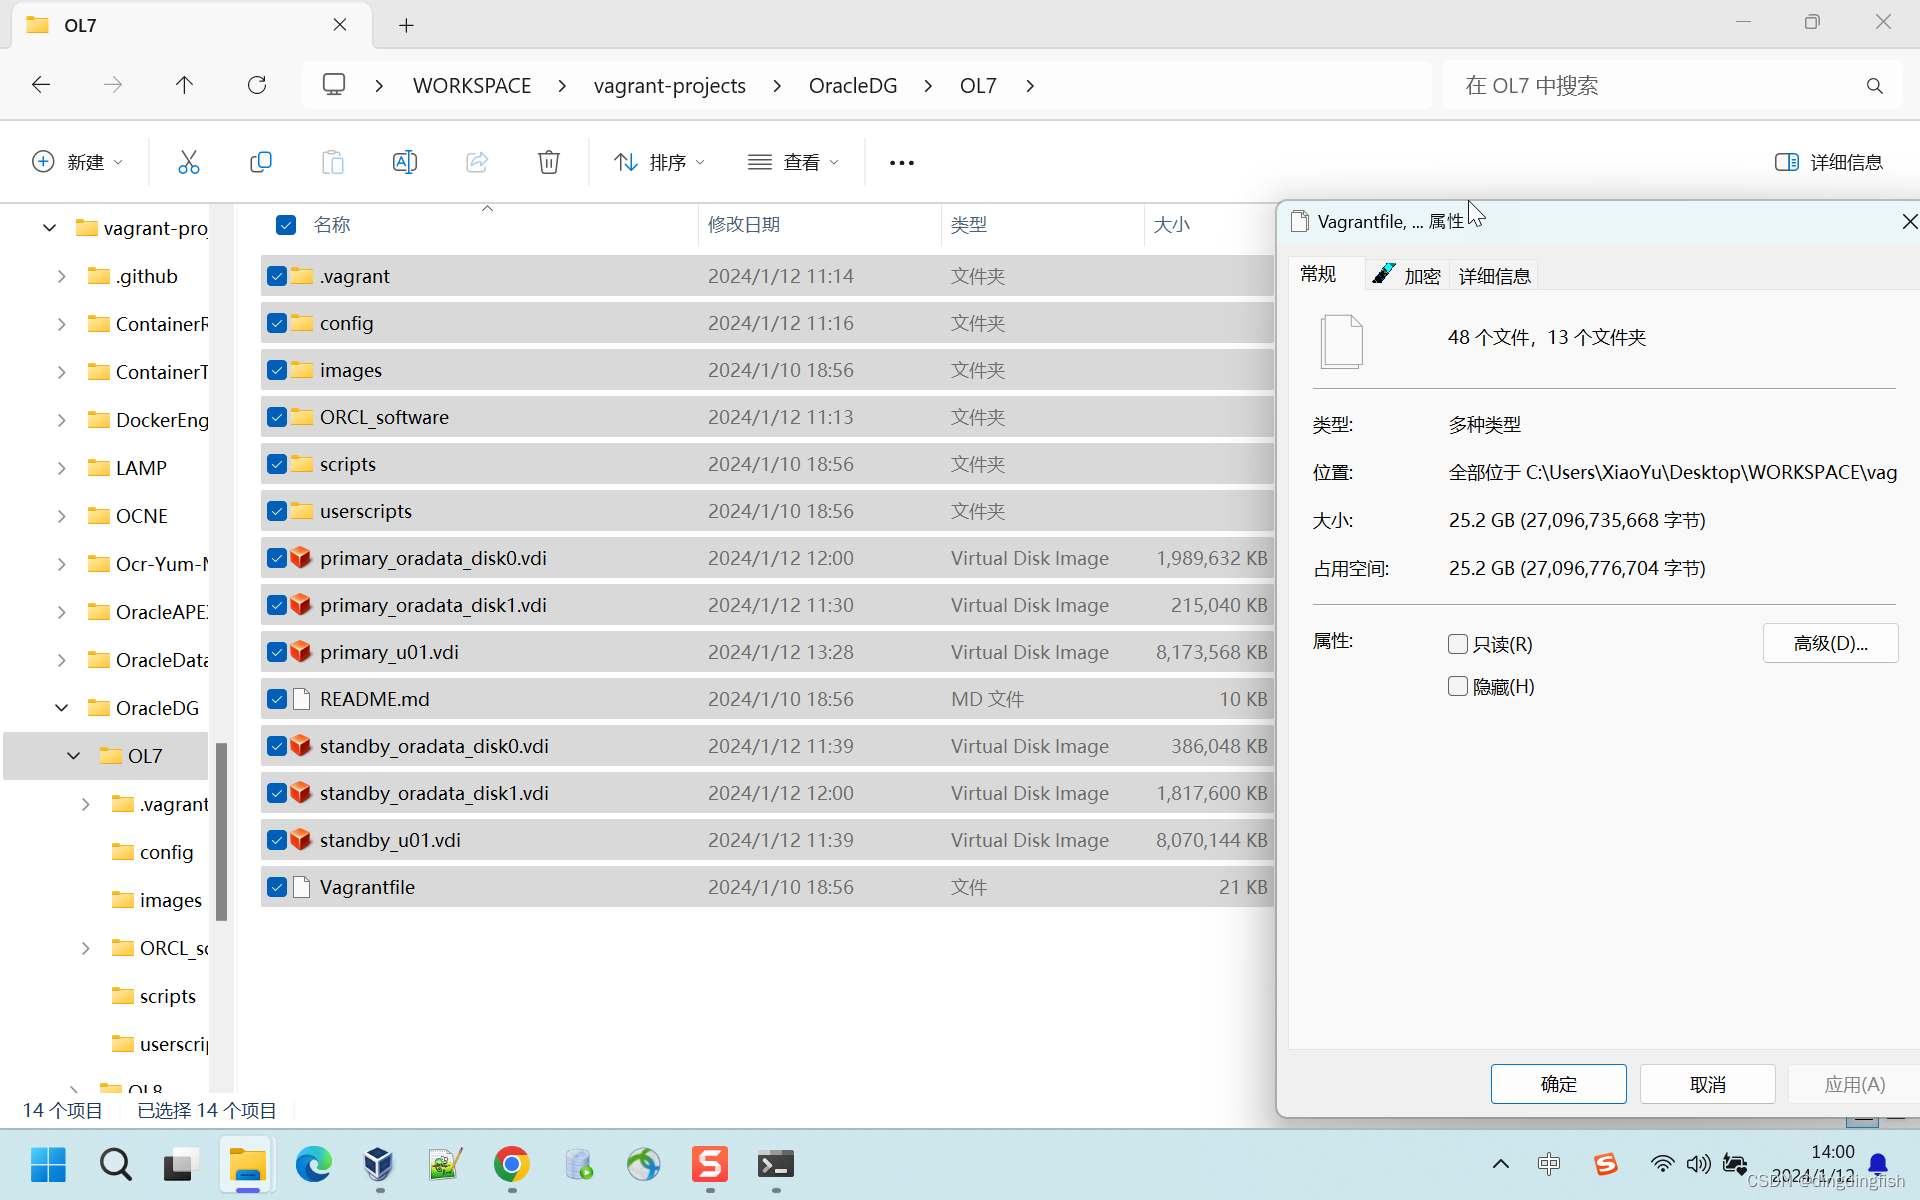Image resolution: width=1920 pixels, height=1200 pixels.
Task: Open the 查看 view dropdown
Action: (x=794, y=162)
